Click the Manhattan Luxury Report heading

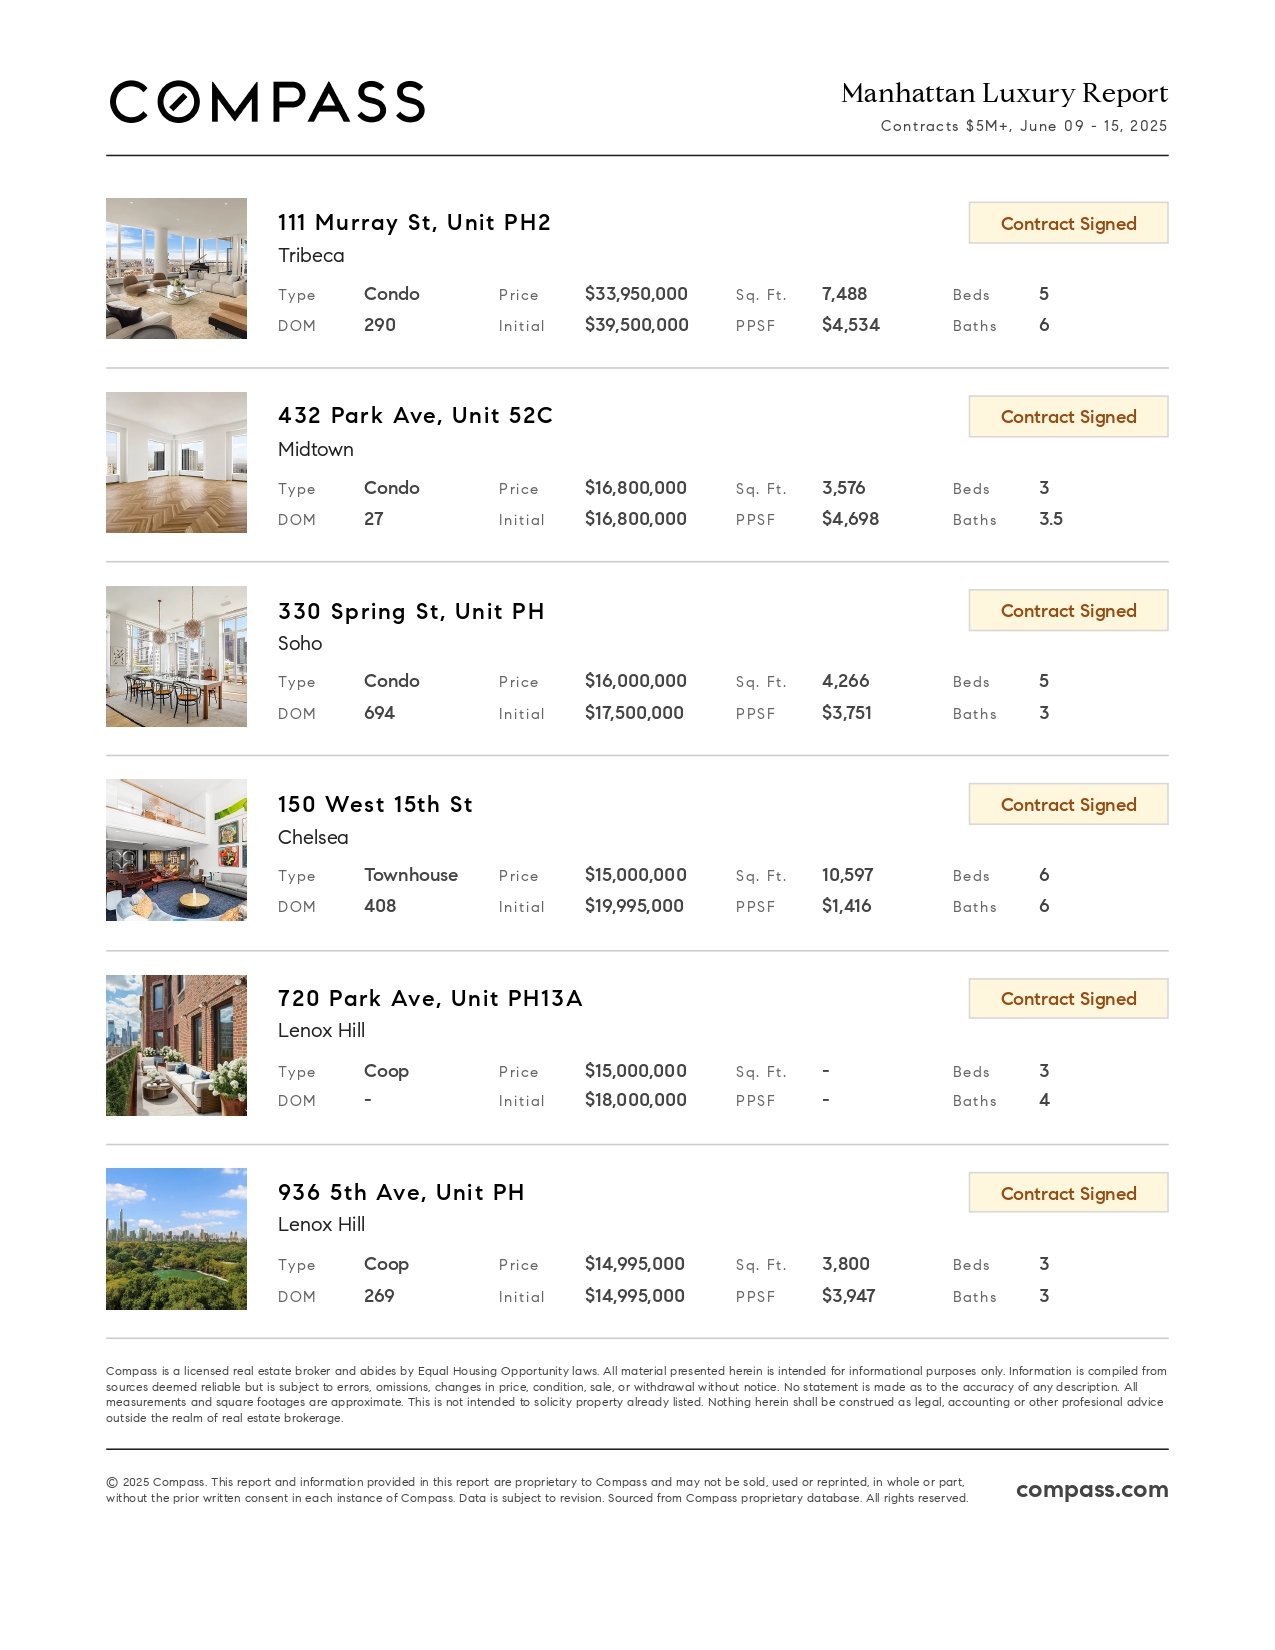1004,93
